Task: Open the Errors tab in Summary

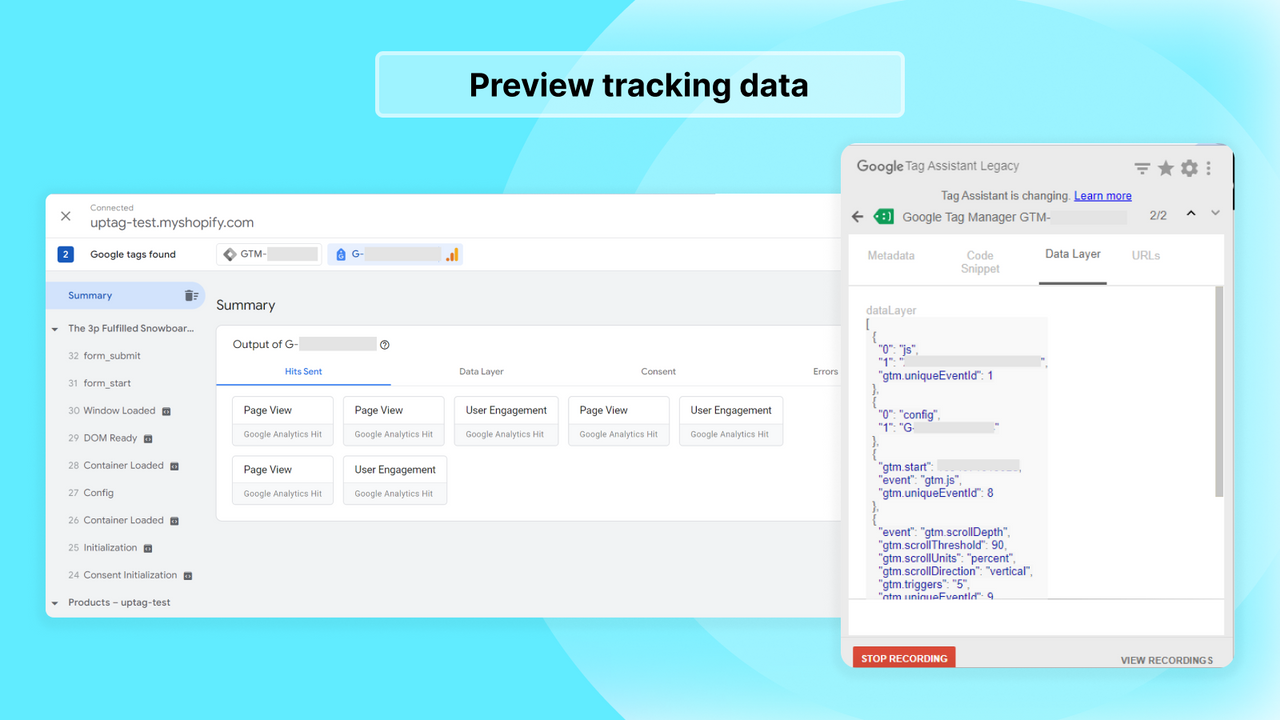Action: pyautogui.click(x=826, y=371)
